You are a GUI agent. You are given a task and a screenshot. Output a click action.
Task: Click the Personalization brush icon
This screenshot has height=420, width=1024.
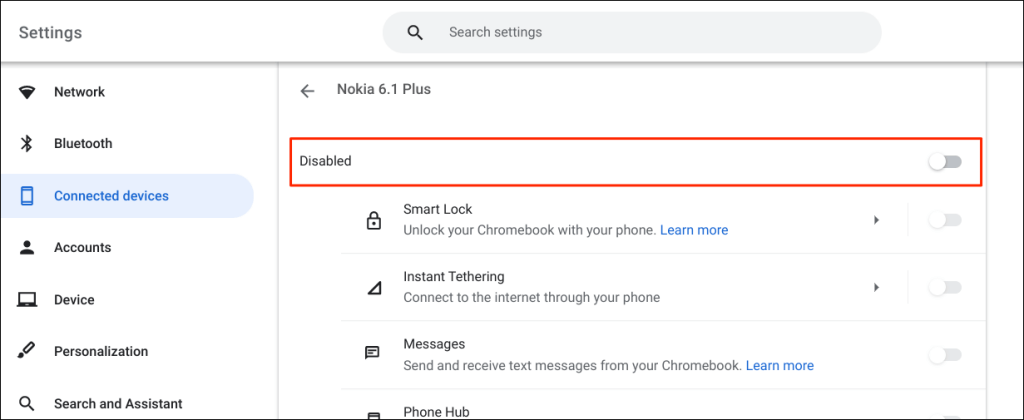[27, 352]
